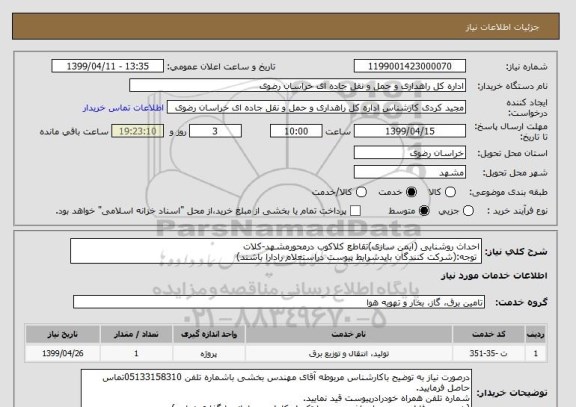Click the کد خدمت column header

coord(489,334)
